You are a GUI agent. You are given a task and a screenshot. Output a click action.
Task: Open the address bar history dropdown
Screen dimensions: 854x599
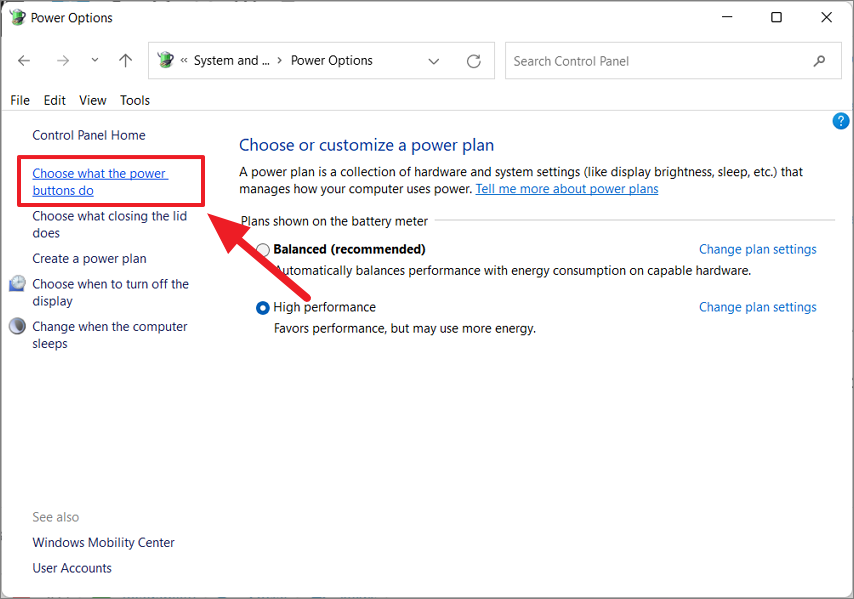pos(434,61)
